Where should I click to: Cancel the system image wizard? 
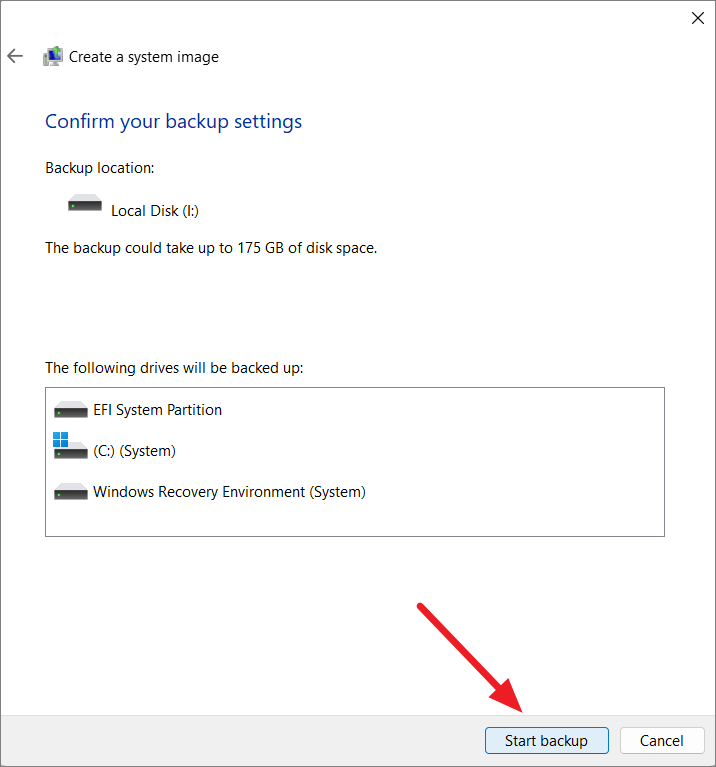click(662, 741)
